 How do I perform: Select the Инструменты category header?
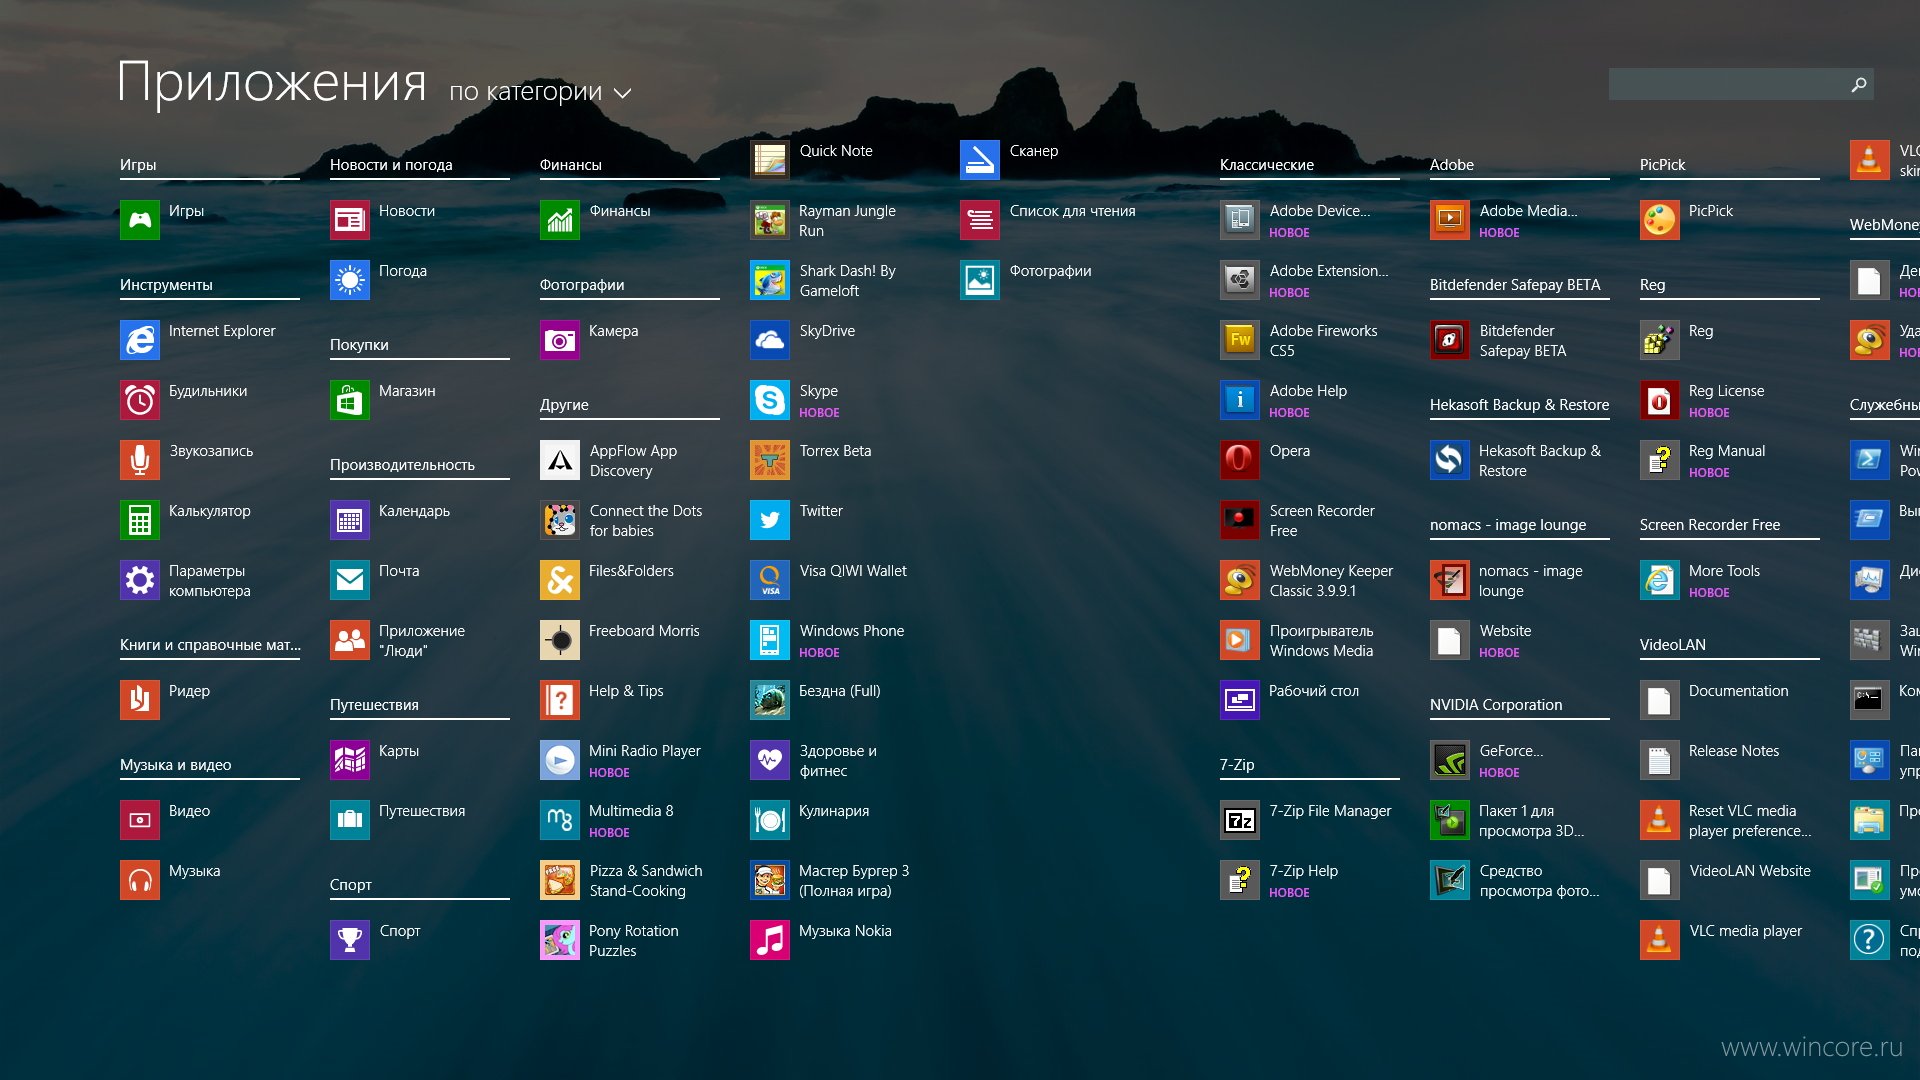[x=166, y=285]
